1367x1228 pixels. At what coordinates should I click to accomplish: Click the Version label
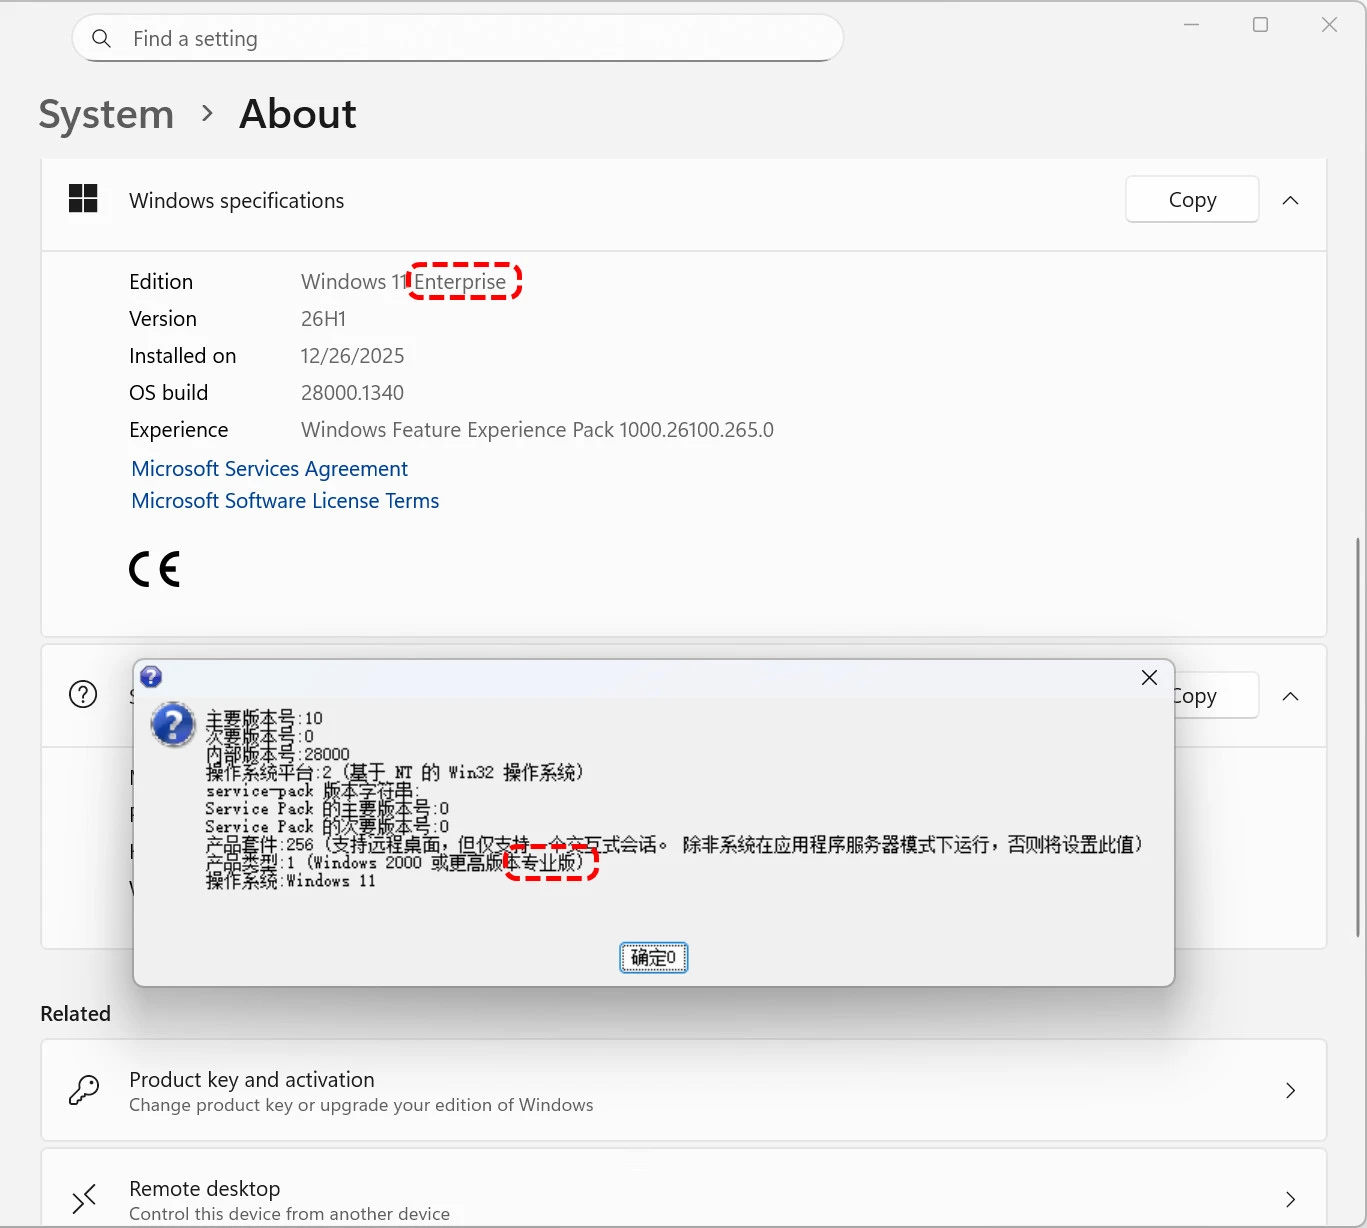coord(163,319)
